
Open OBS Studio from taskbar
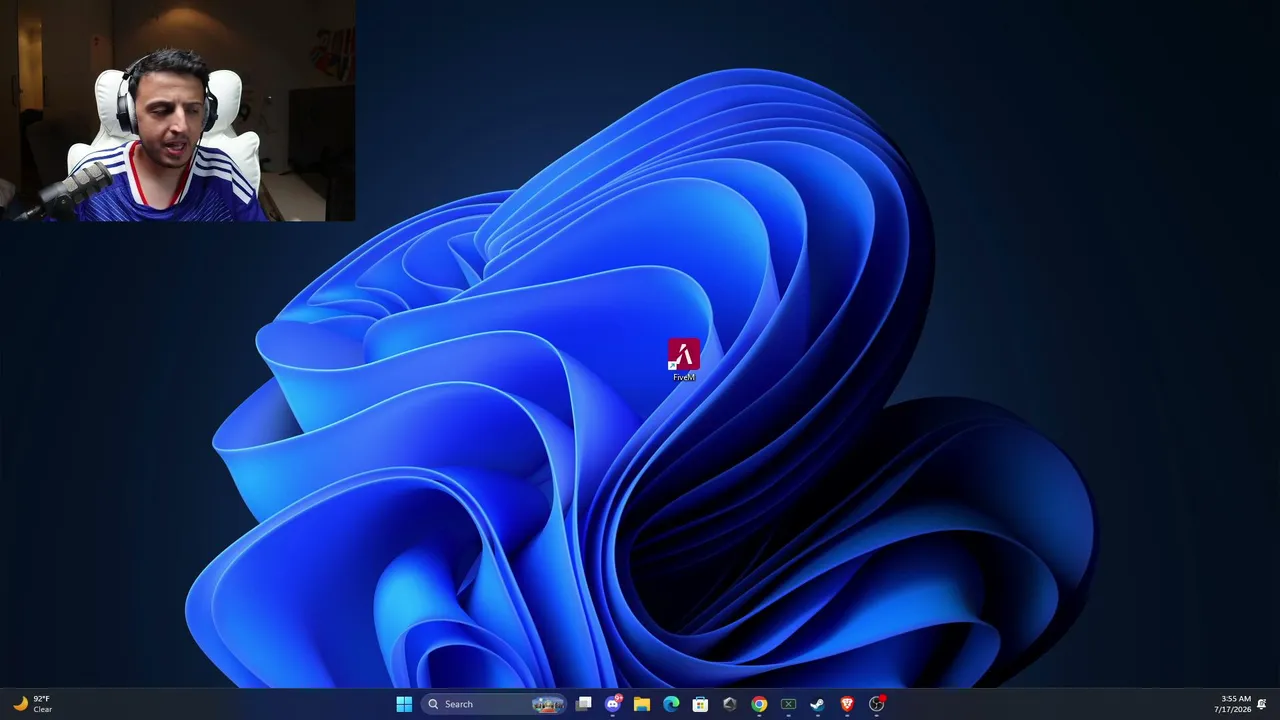[876, 704]
